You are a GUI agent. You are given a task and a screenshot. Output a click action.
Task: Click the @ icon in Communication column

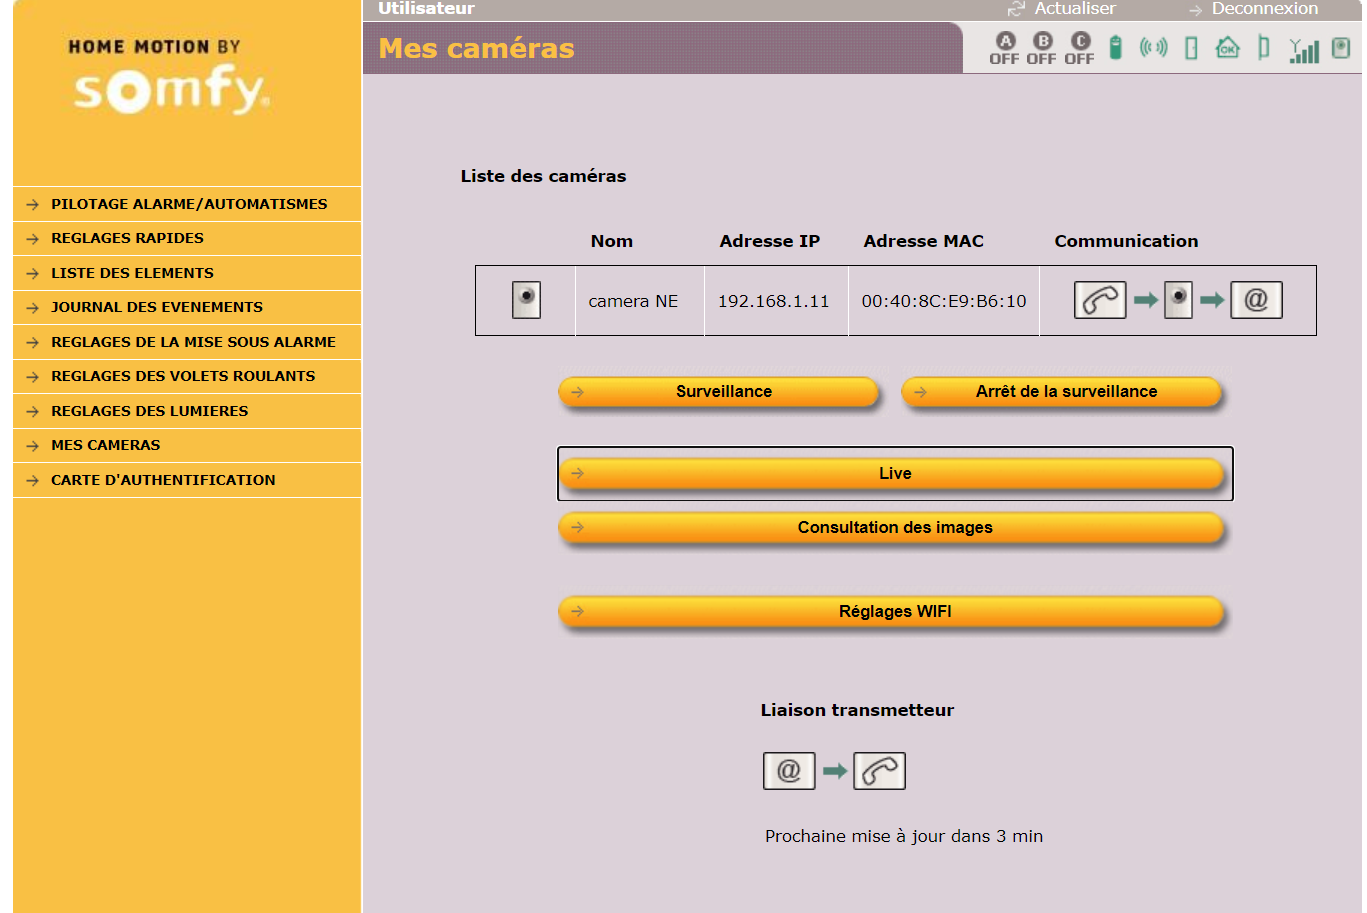click(1256, 300)
